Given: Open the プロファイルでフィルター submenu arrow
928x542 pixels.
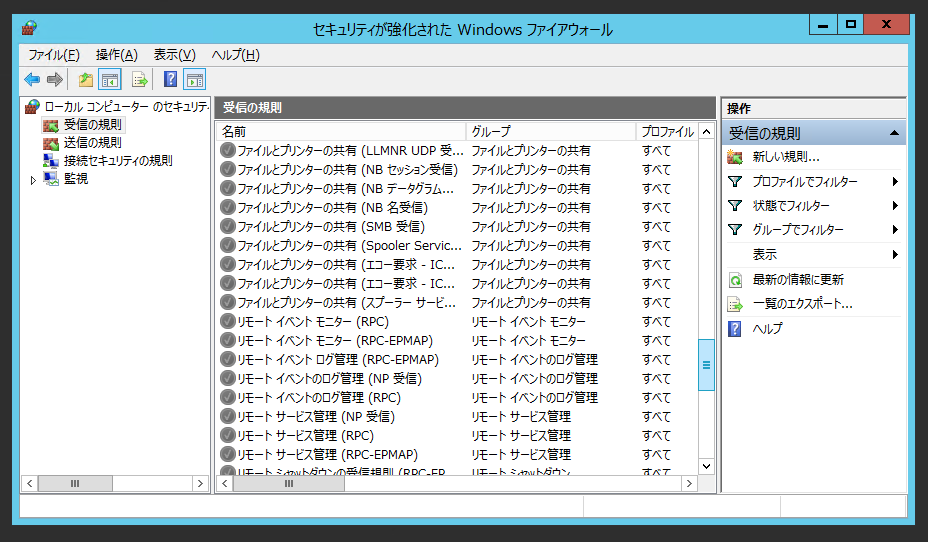Looking at the screenshot, I should click(895, 182).
